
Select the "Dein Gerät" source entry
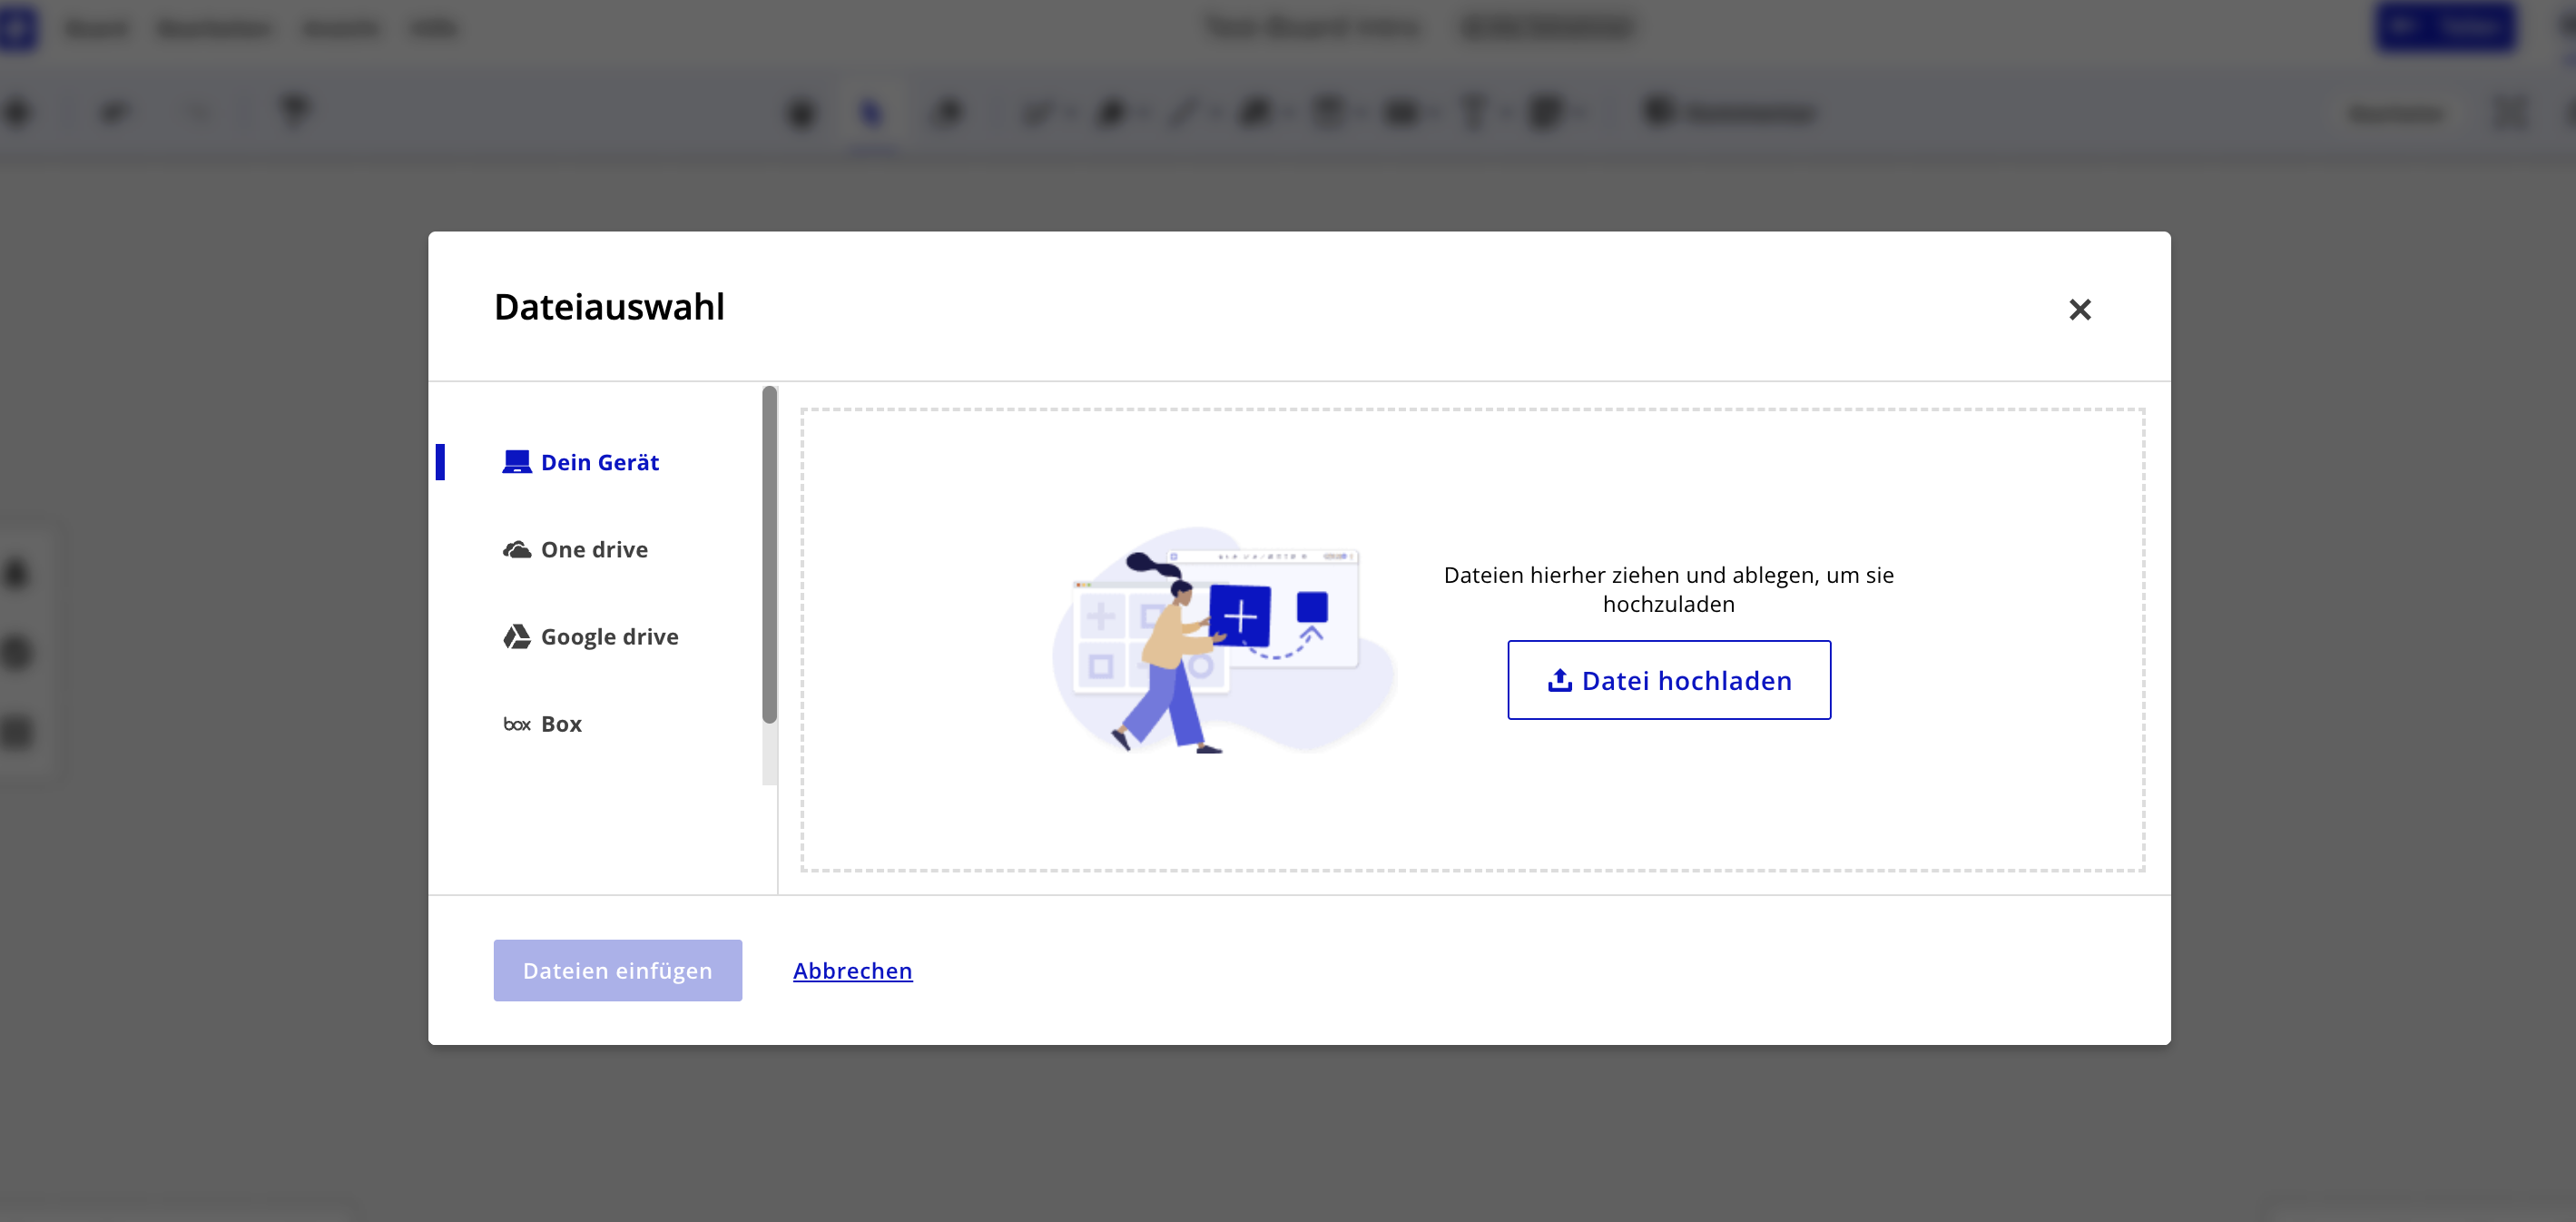click(600, 462)
